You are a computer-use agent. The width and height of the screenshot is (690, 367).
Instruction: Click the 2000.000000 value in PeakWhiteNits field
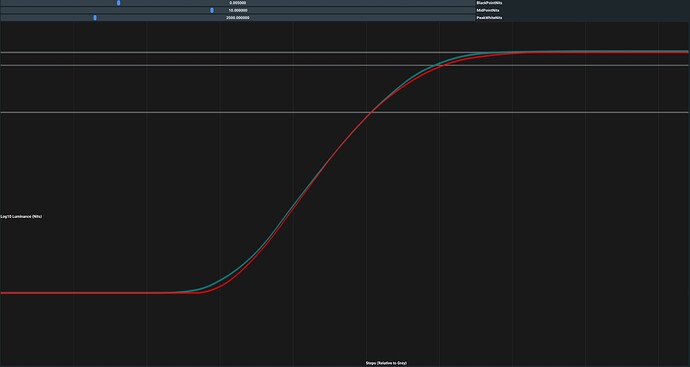[238, 18]
